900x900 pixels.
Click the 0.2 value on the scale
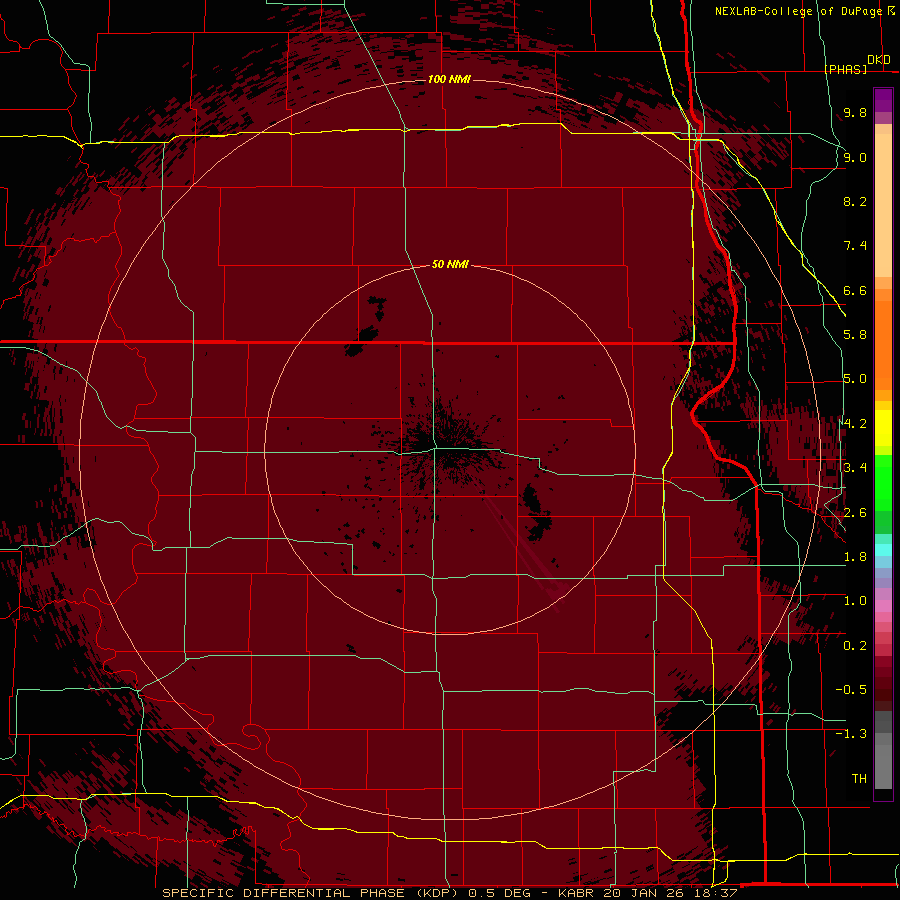855,646
